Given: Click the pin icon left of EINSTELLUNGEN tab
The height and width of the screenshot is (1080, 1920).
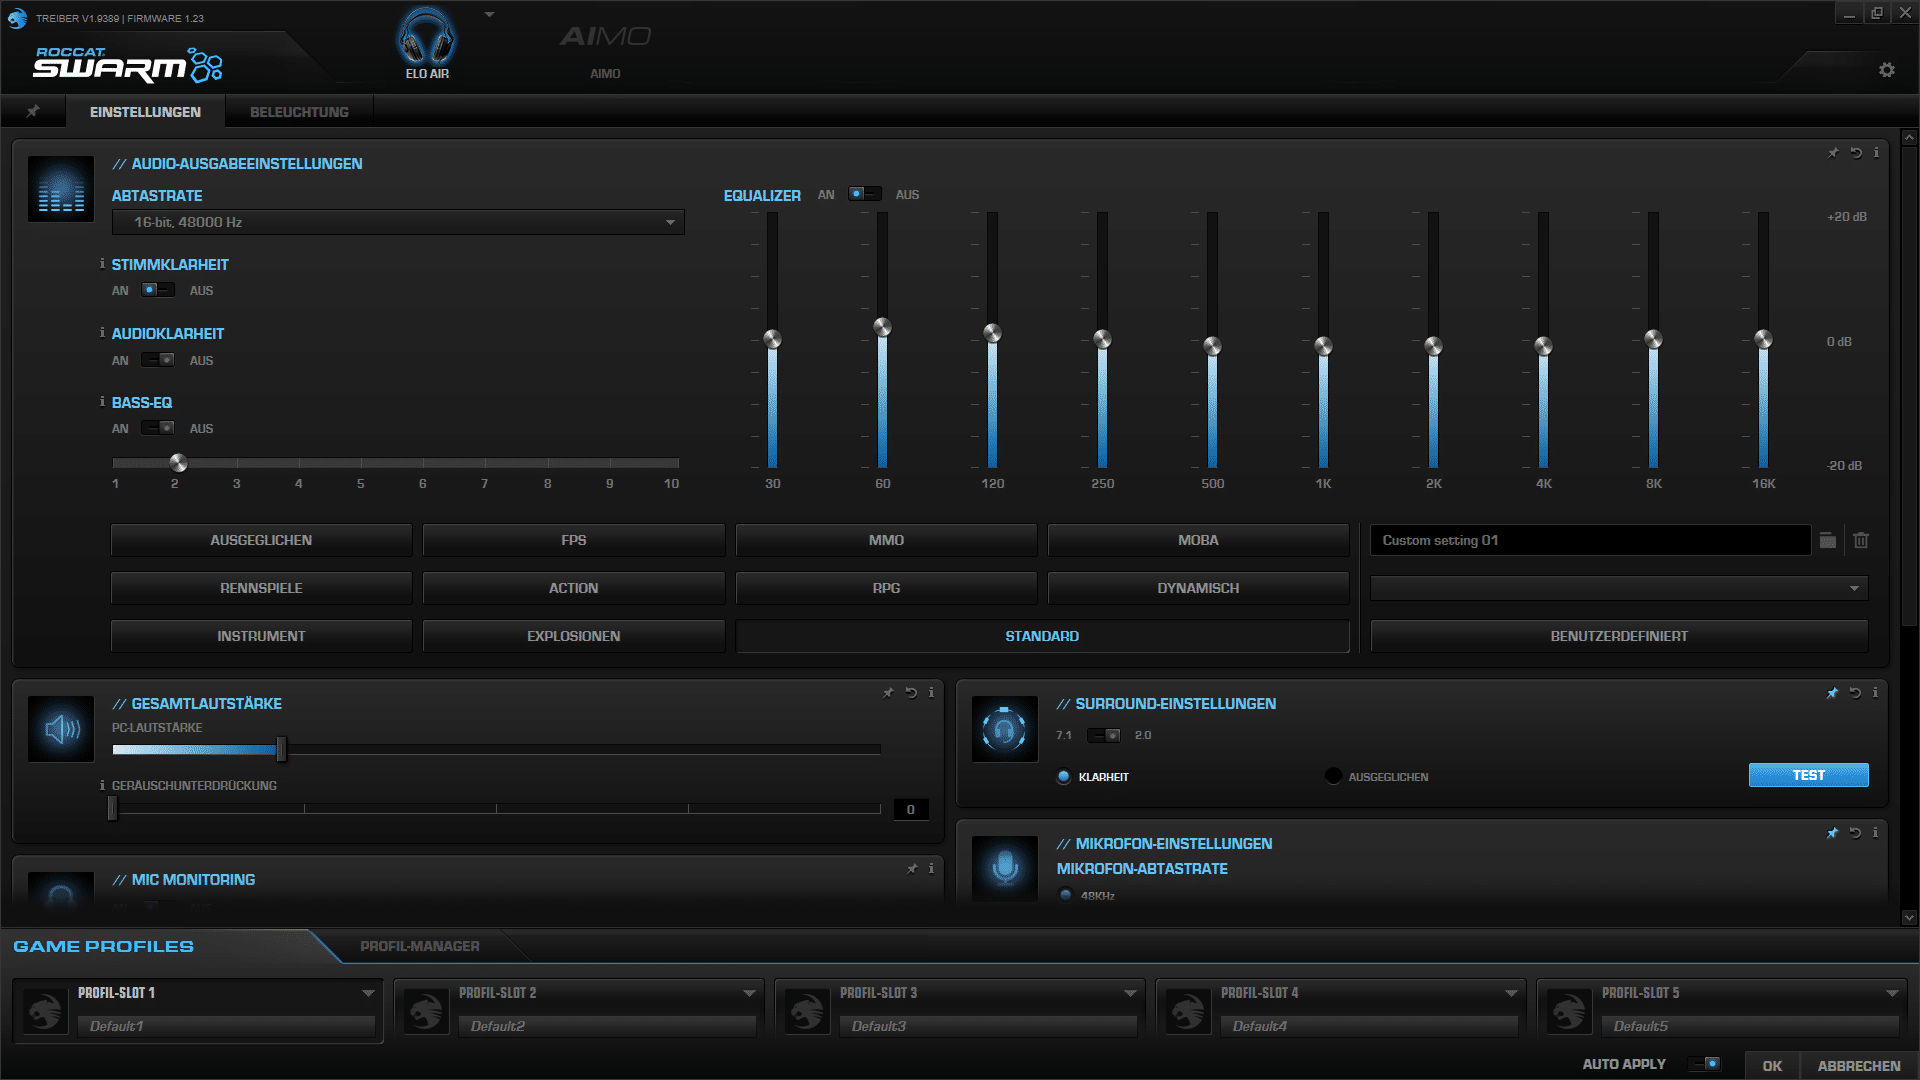Looking at the screenshot, I should [x=33, y=111].
